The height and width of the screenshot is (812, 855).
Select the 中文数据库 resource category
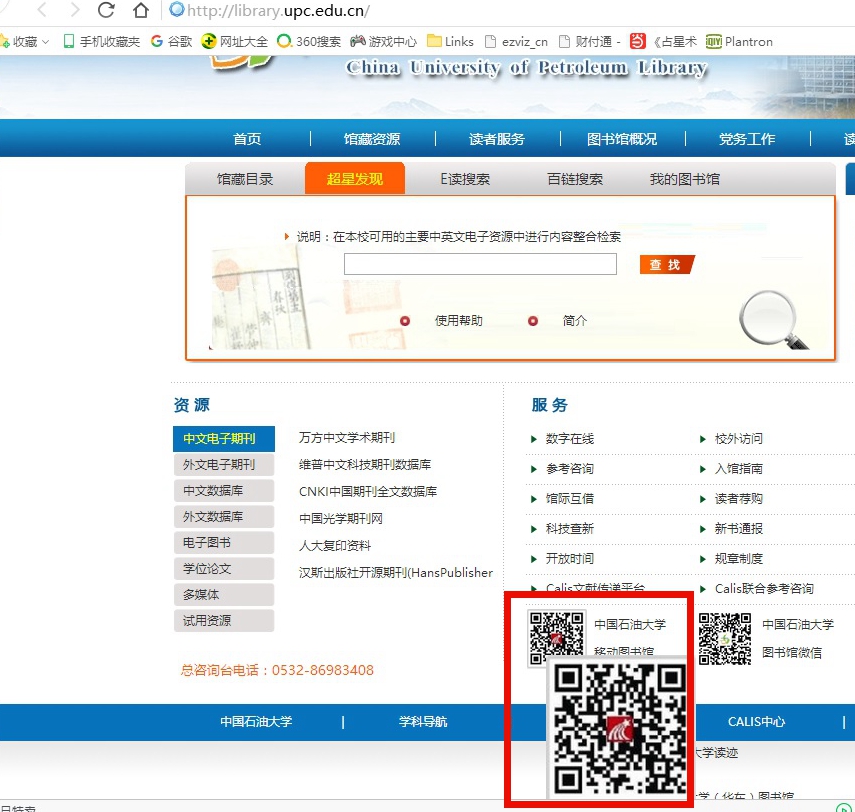coord(224,491)
